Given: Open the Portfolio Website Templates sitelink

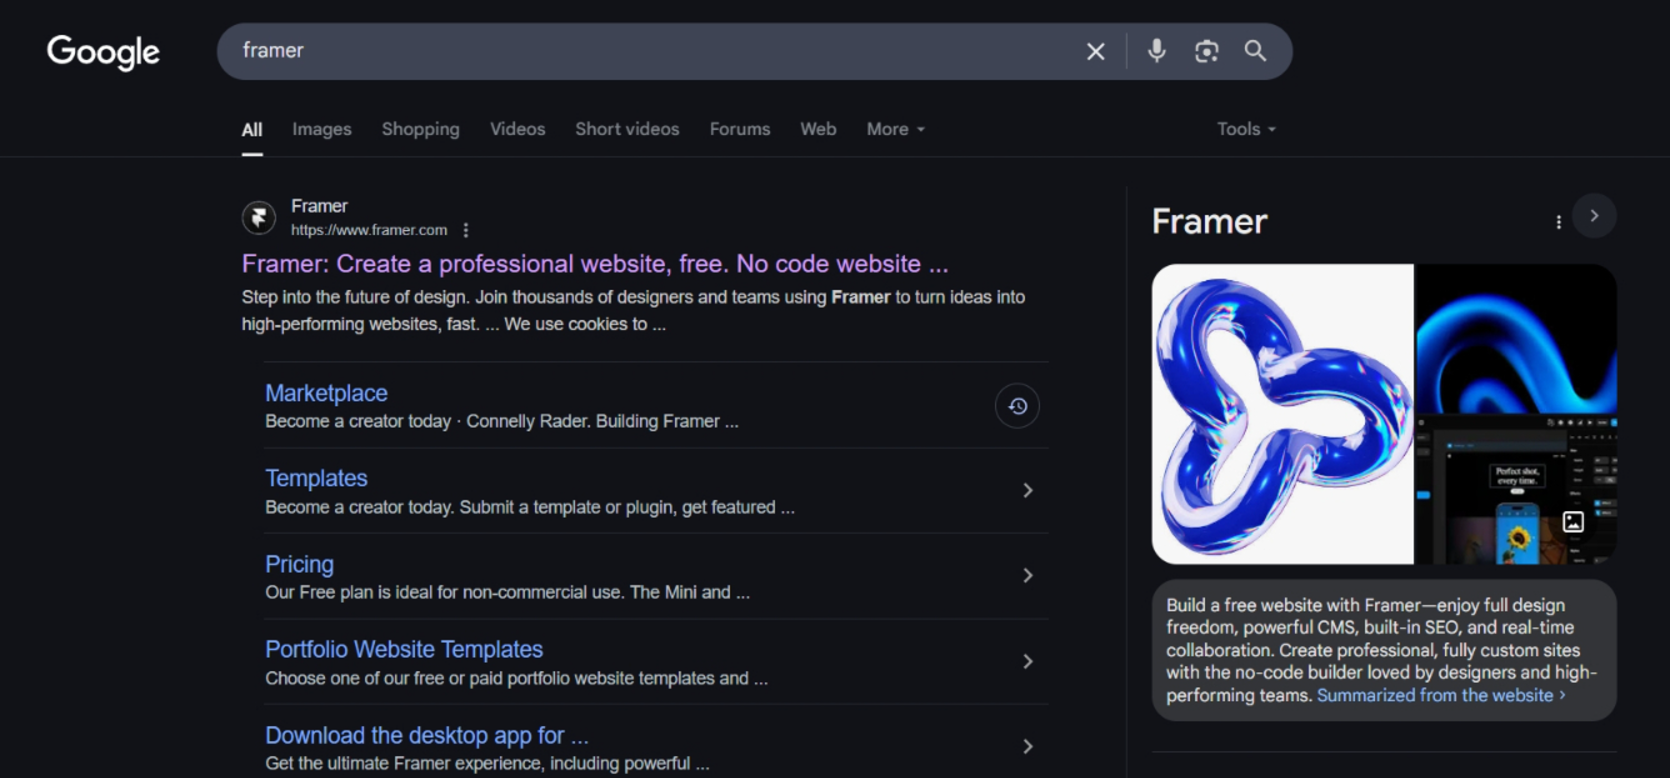Looking at the screenshot, I should [404, 649].
